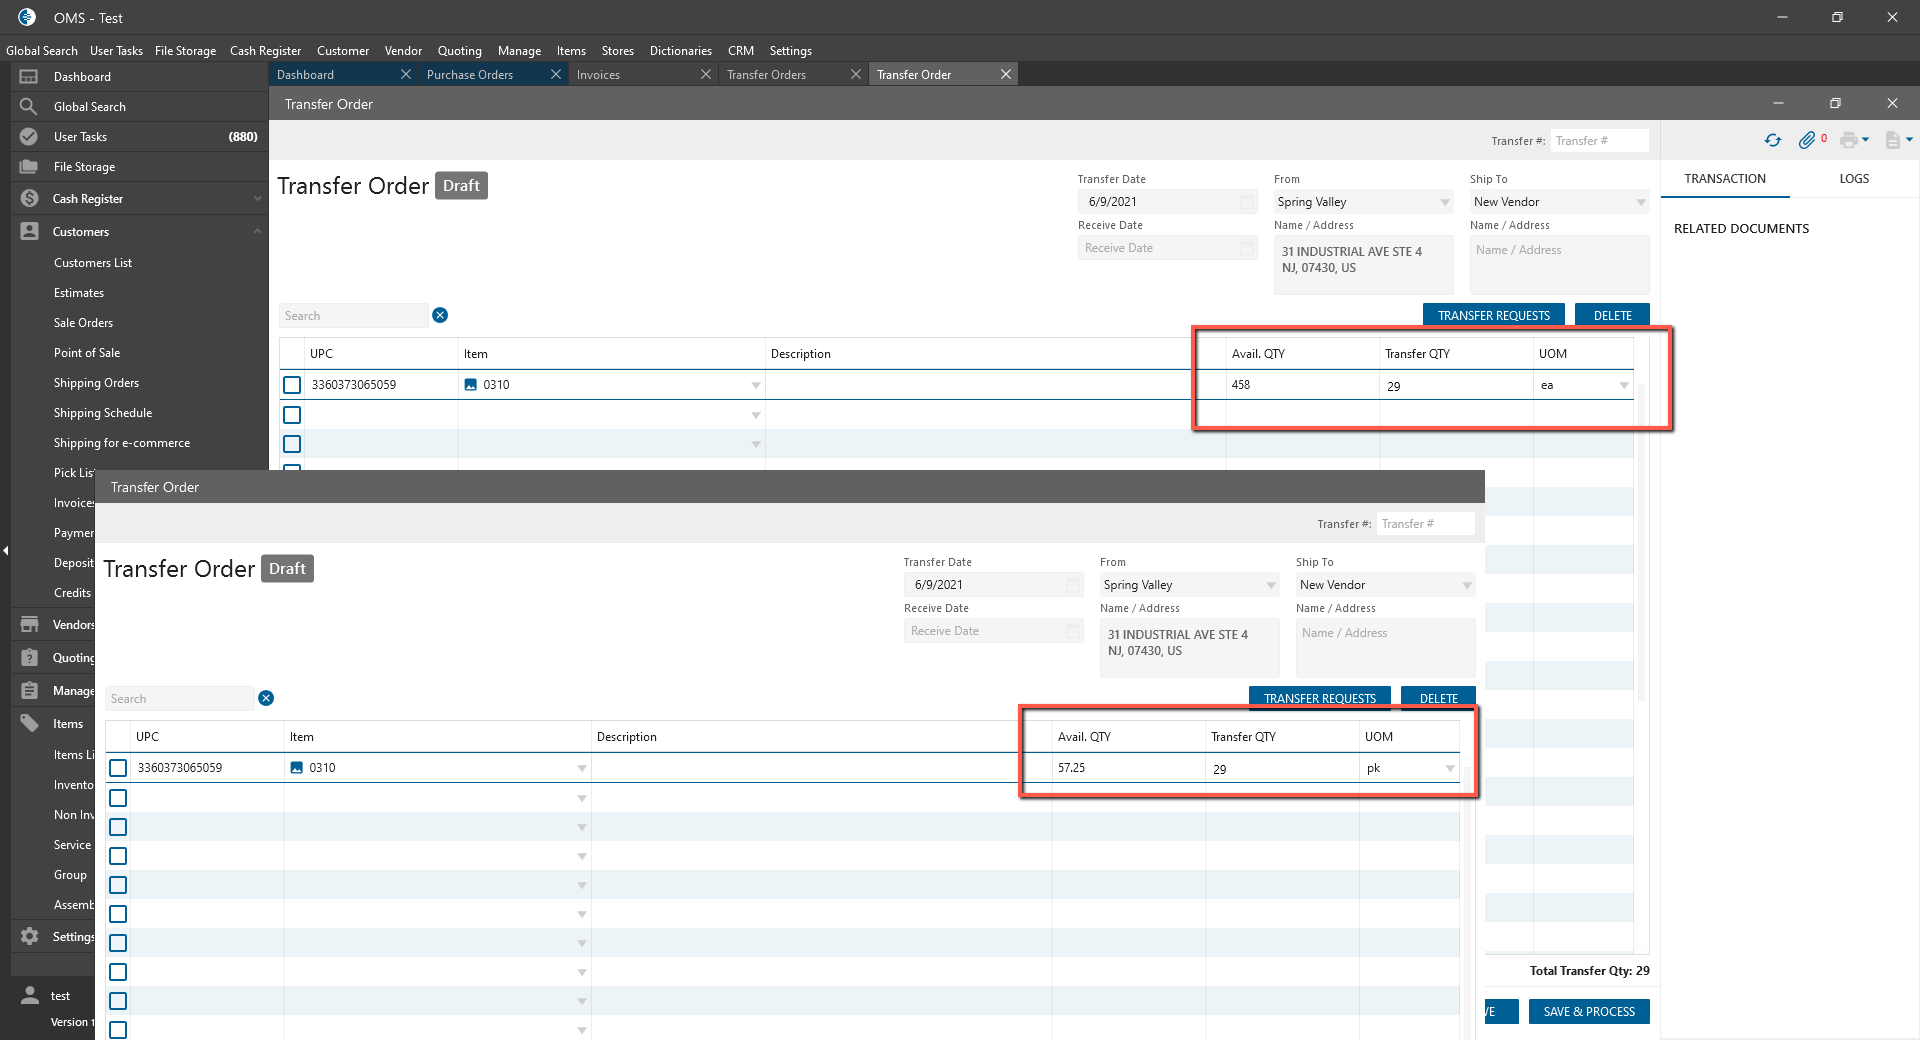The width and height of the screenshot is (1920, 1040).
Task: Open Customers List in the sidebar
Action: (x=93, y=263)
